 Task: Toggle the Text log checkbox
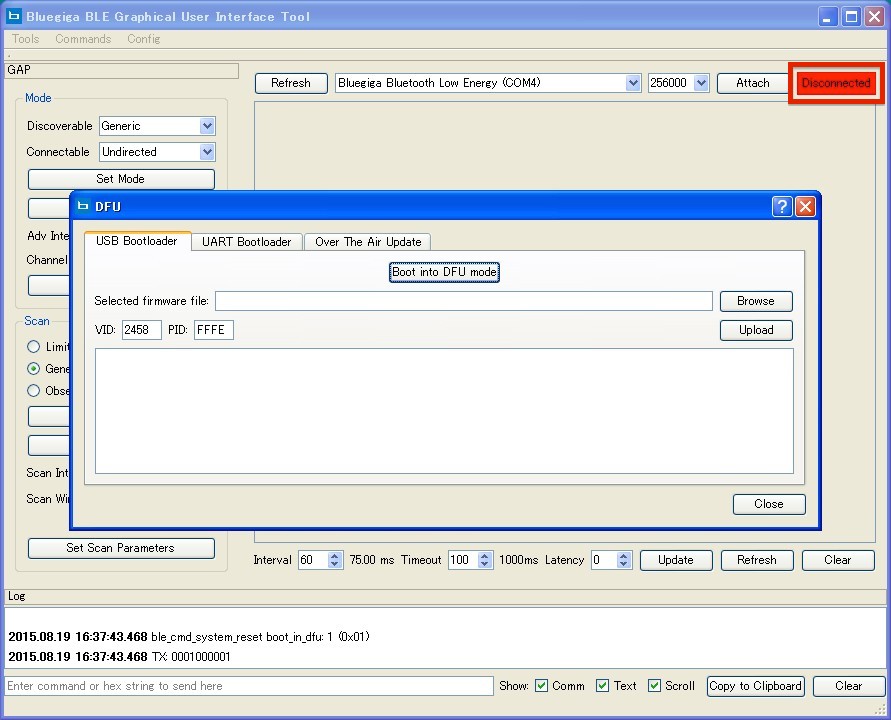pyautogui.click(x=602, y=686)
